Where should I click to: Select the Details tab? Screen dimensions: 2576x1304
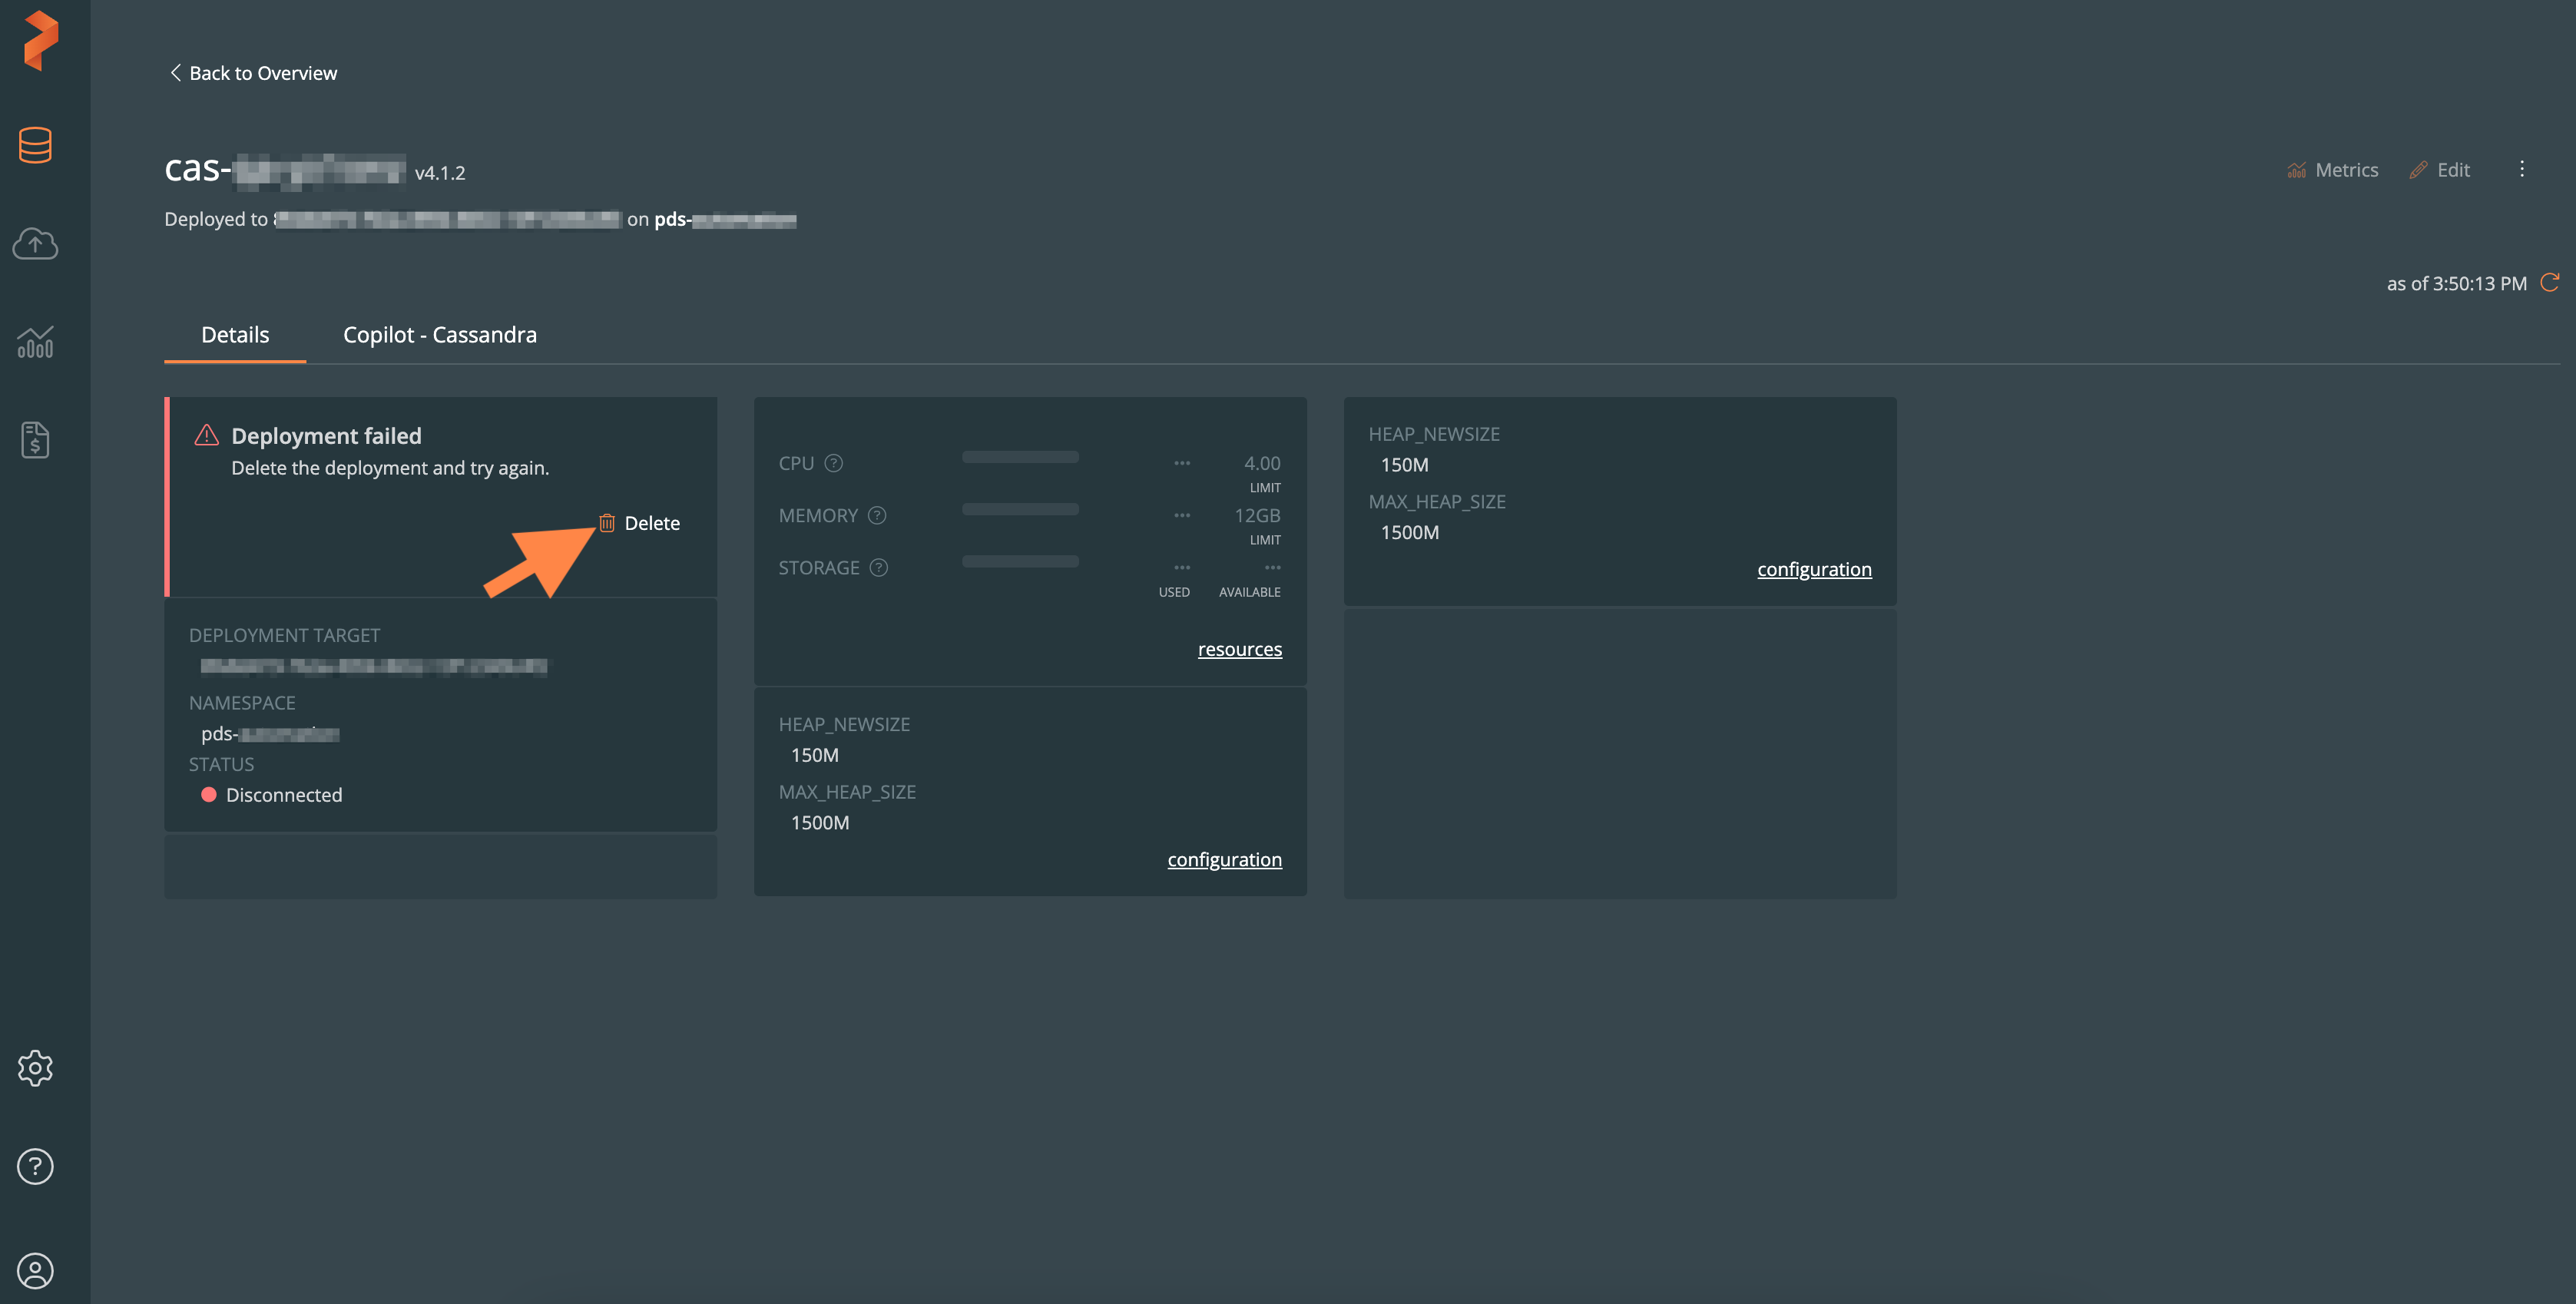[x=234, y=334]
